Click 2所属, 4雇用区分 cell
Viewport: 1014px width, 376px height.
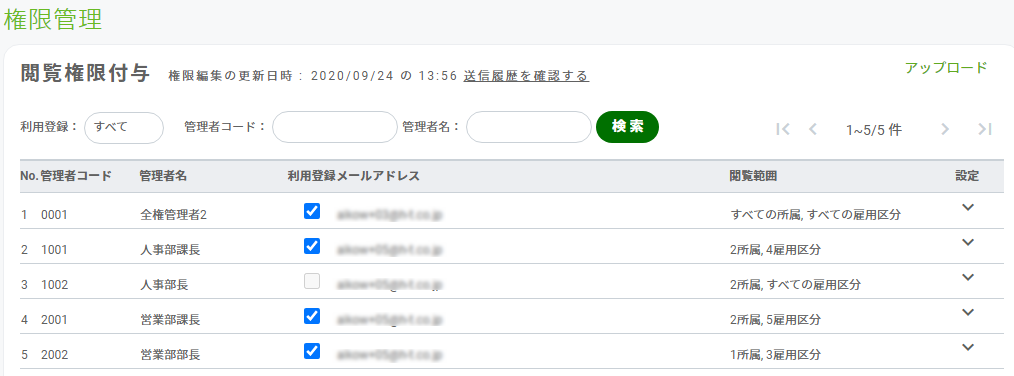coord(775,250)
